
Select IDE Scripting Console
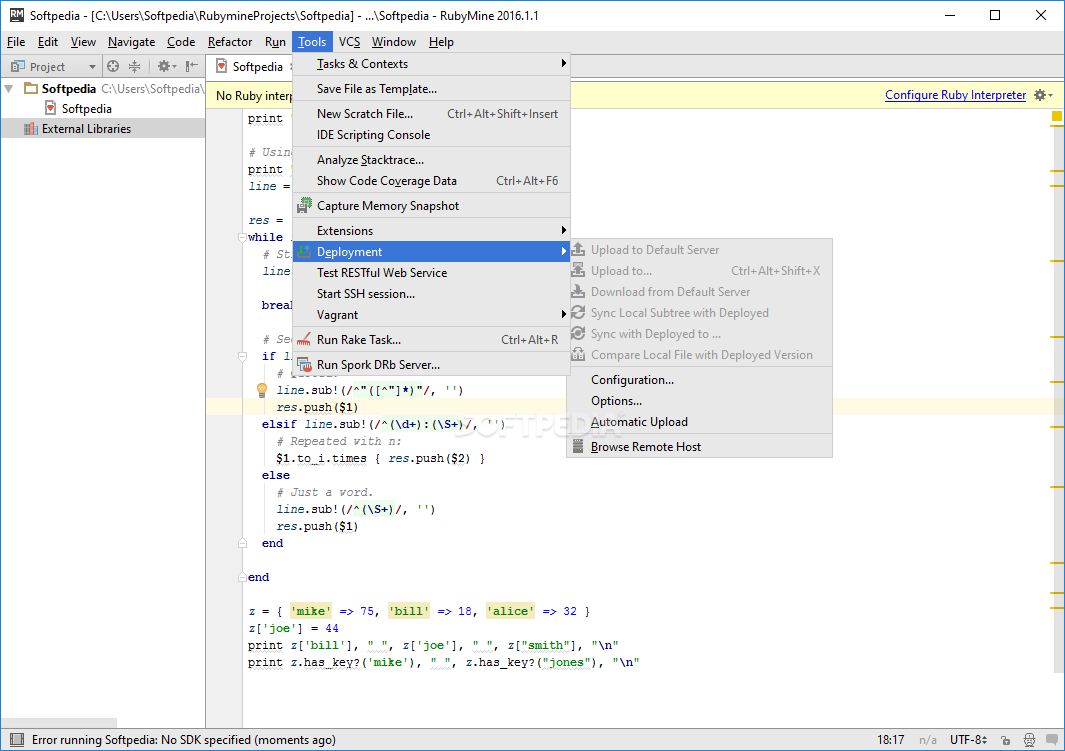click(431, 134)
